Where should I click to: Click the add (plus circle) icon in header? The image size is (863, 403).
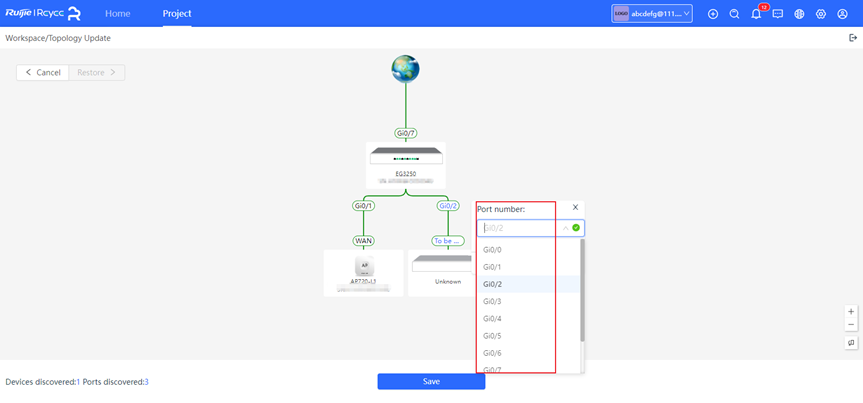[713, 14]
